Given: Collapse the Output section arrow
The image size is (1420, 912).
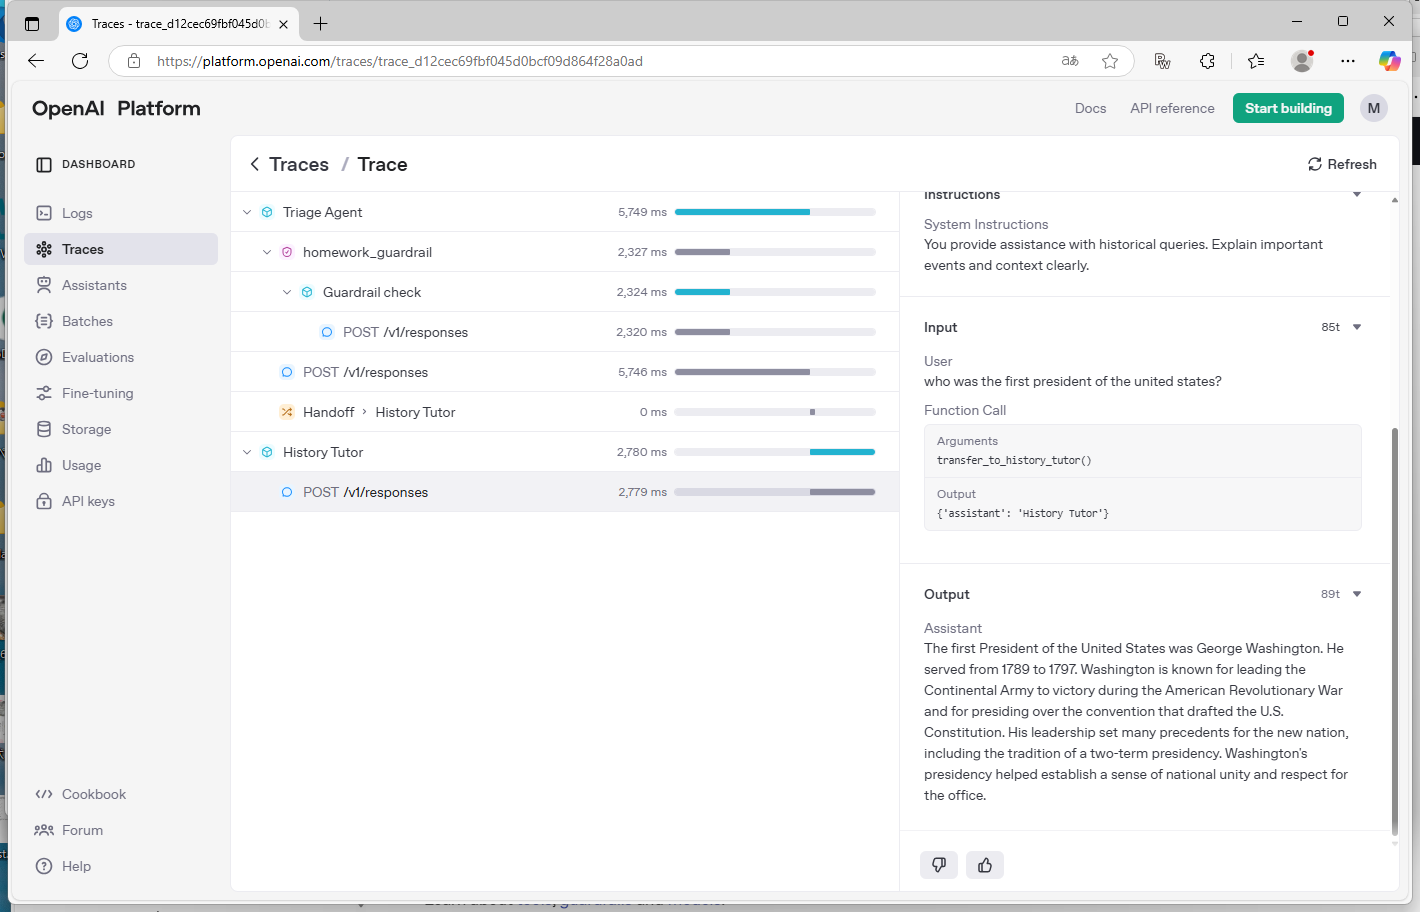Looking at the screenshot, I should pyautogui.click(x=1357, y=594).
